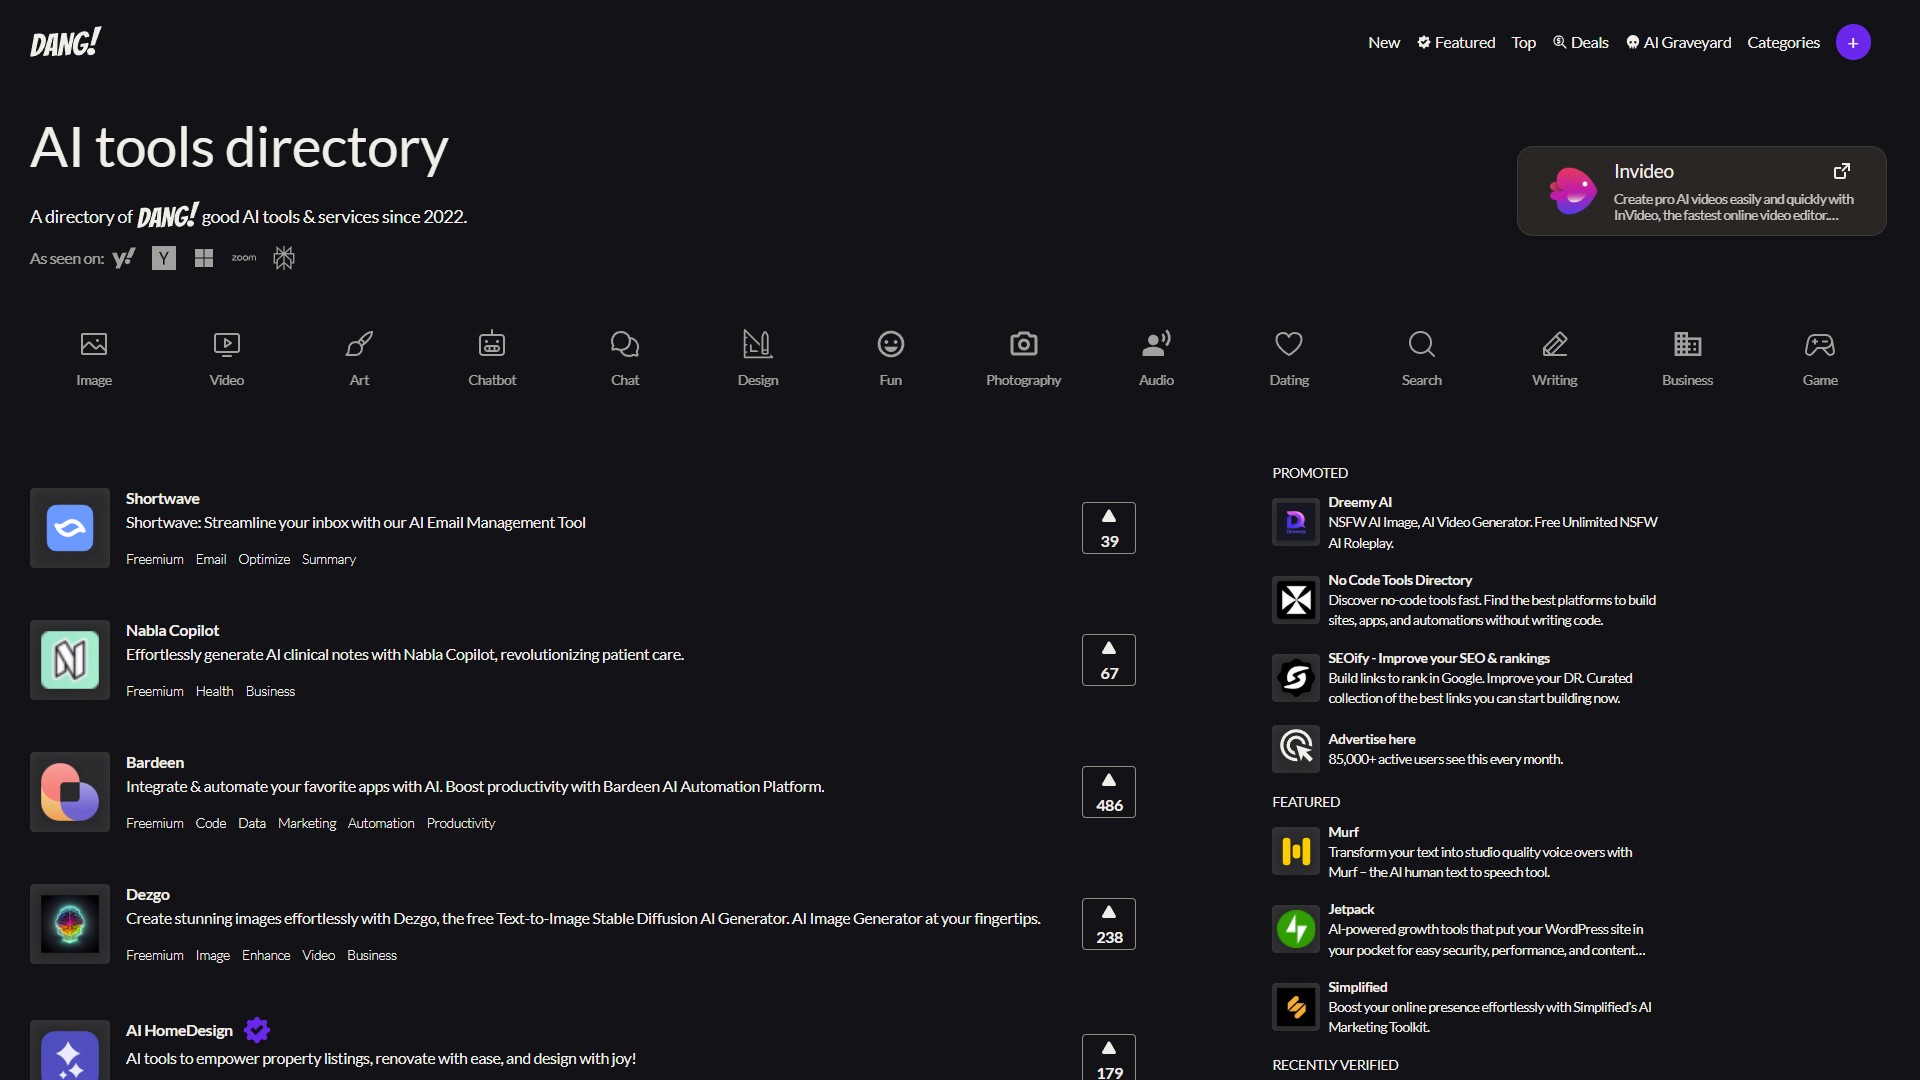Click the SEOify promoted icon
This screenshot has width=1920, height=1080.
(x=1296, y=678)
